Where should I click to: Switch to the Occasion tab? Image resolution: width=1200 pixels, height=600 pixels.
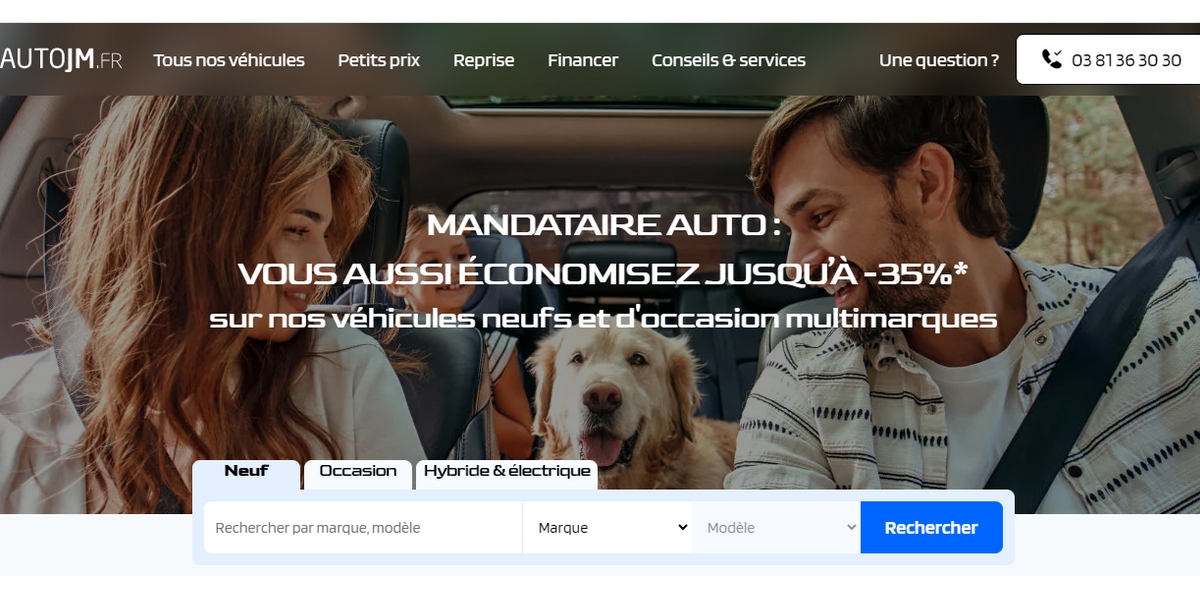click(x=358, y=474)
